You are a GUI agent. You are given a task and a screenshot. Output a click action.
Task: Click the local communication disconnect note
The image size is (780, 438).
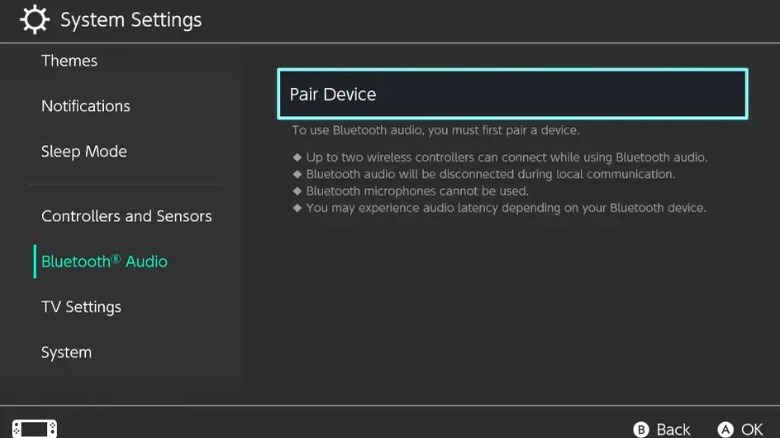(490, 174)
